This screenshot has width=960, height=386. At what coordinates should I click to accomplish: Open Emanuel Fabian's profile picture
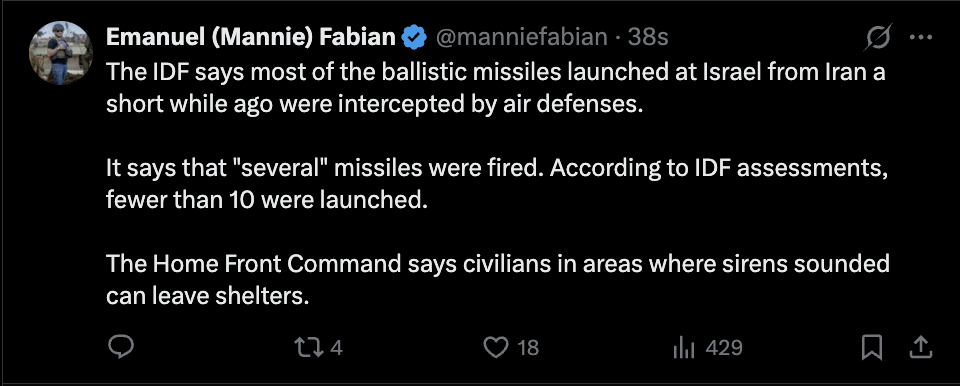click(x=61, y=53)
